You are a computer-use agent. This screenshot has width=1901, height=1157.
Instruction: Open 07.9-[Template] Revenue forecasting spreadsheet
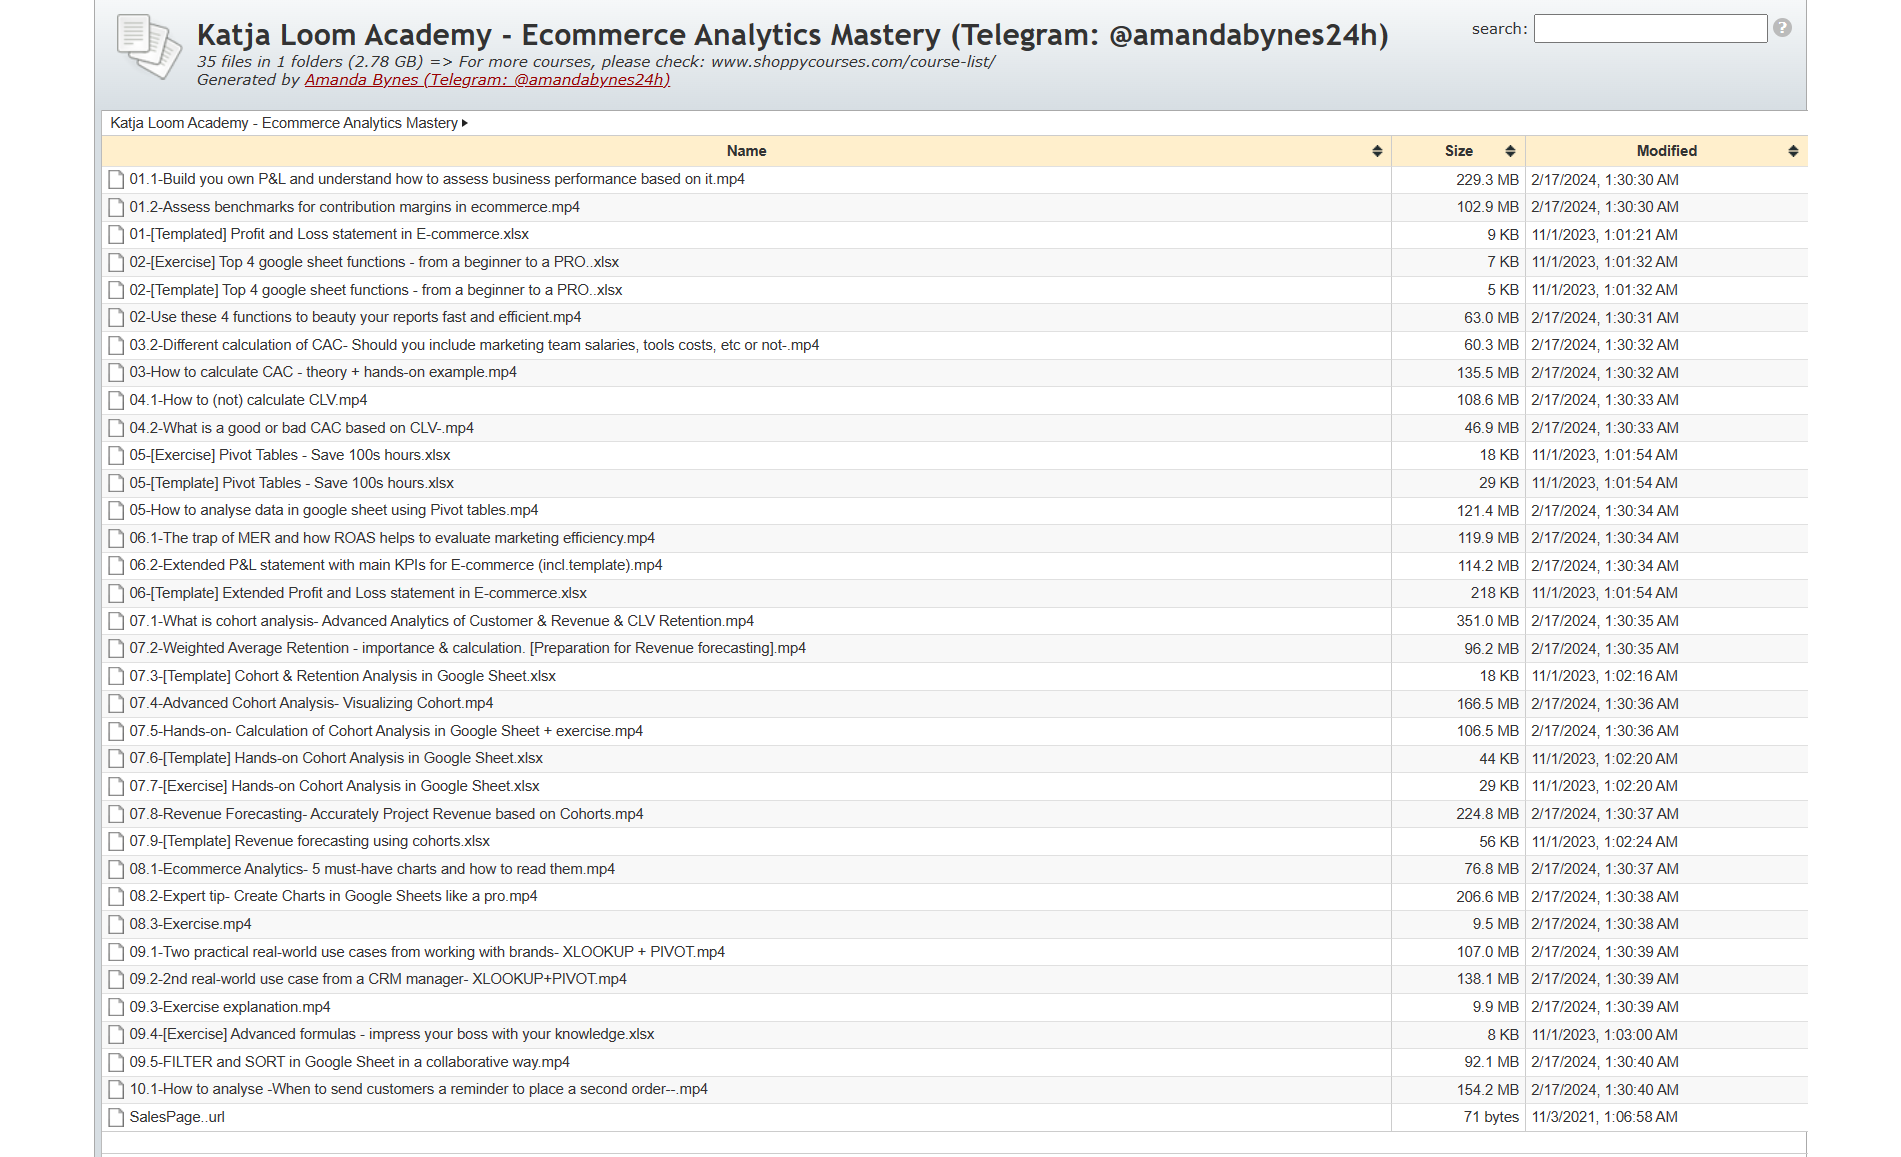coord(310,841)
